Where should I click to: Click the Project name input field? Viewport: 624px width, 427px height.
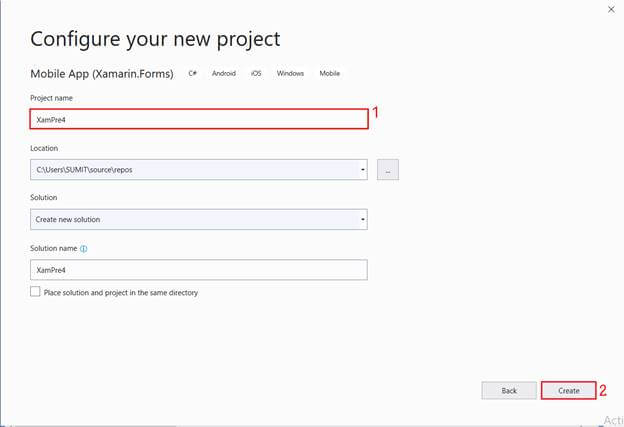pos(199,119)
